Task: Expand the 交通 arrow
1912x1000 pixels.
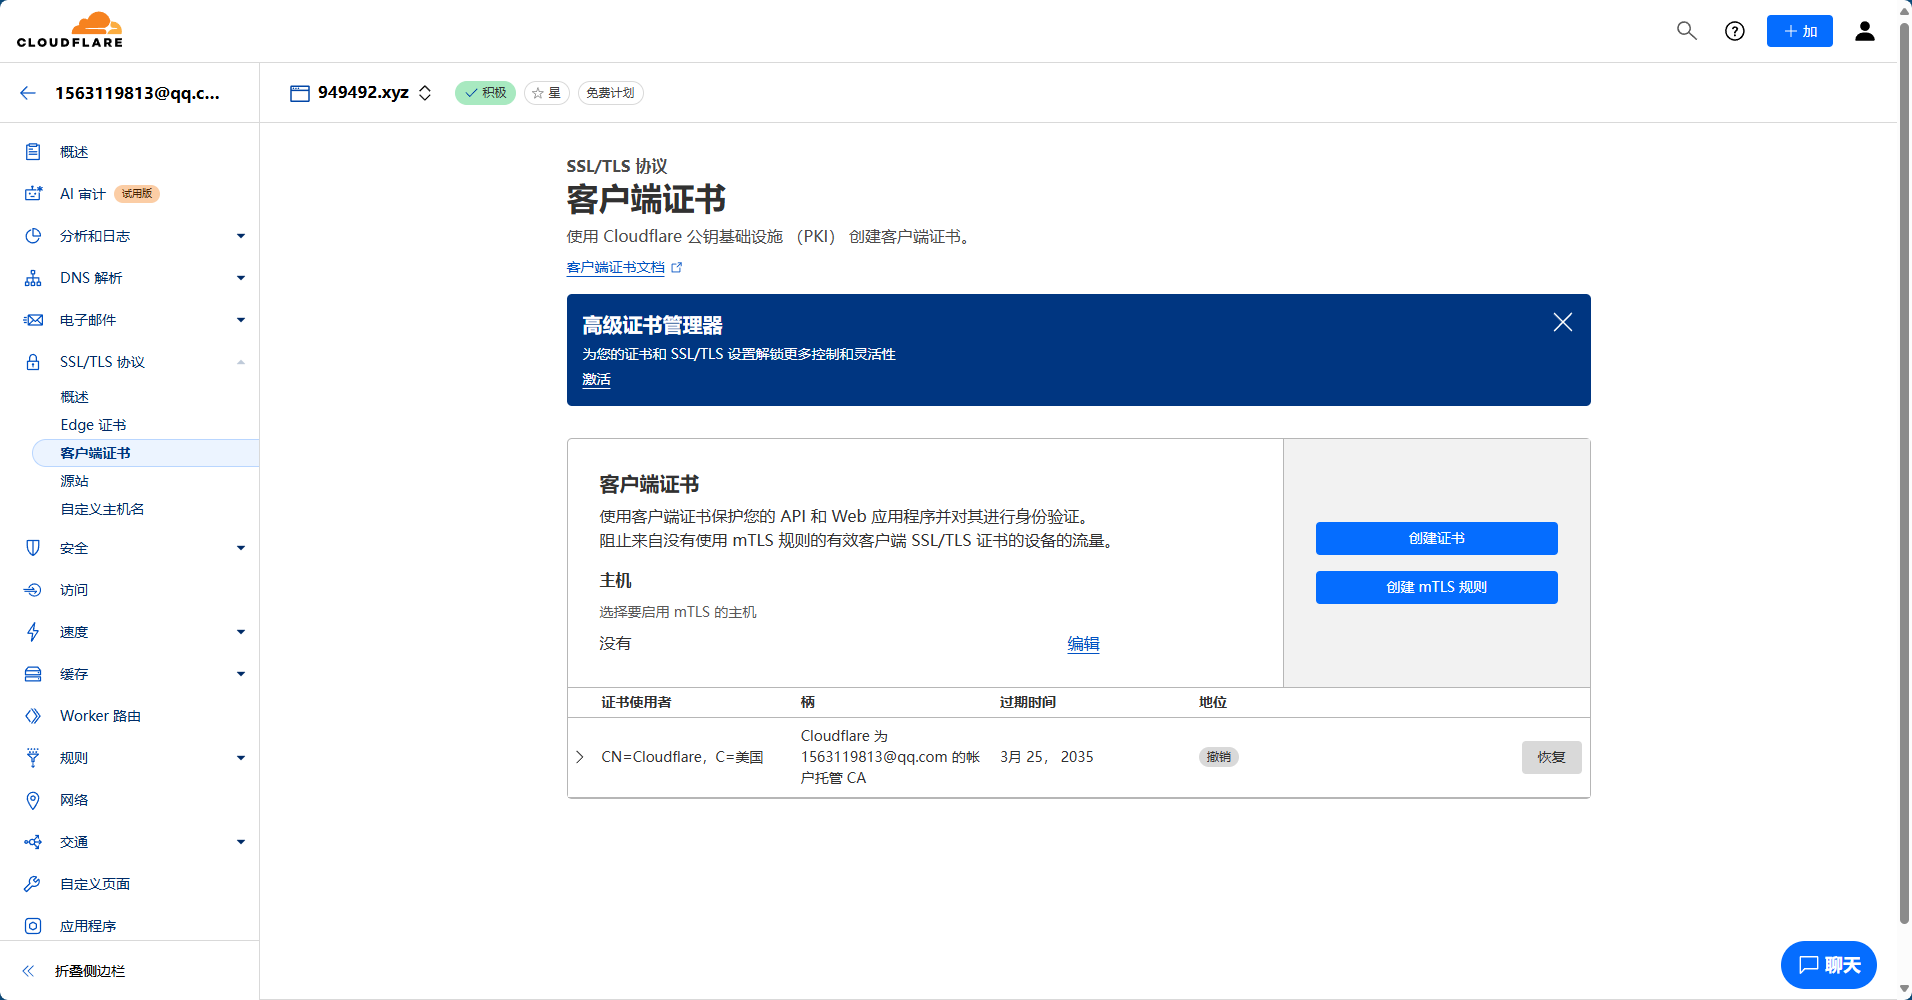Action: [x=241, y=842]
